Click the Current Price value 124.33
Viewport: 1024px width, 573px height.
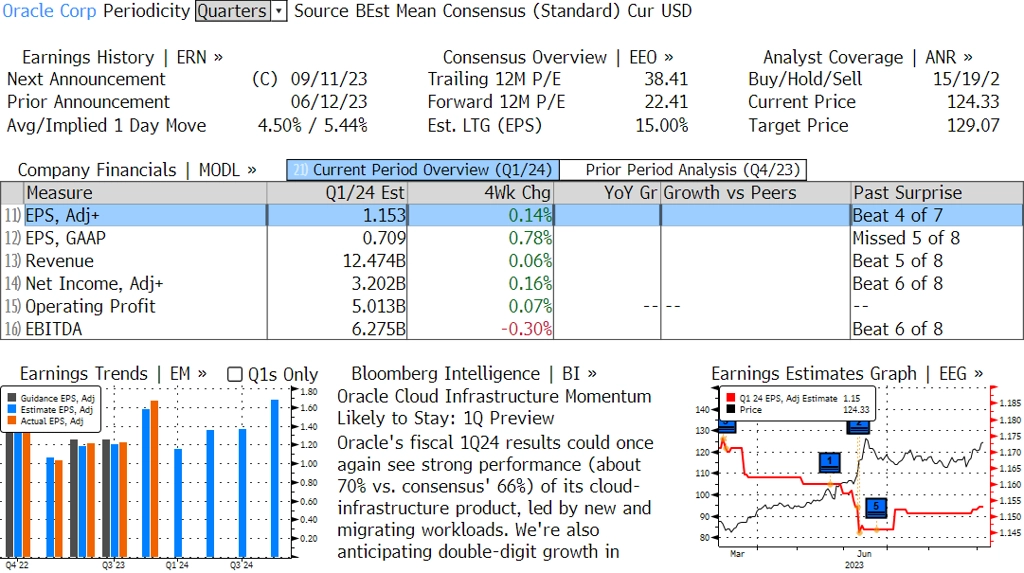pyautogui.click(x=973, y=102)
